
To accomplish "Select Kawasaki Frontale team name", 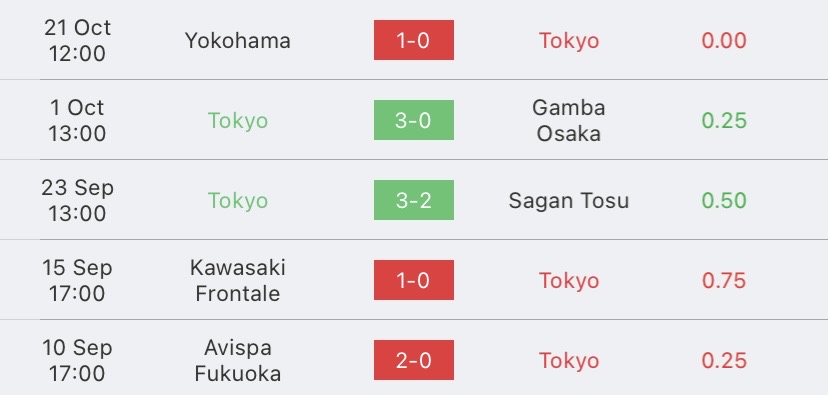I will point(238,280).
